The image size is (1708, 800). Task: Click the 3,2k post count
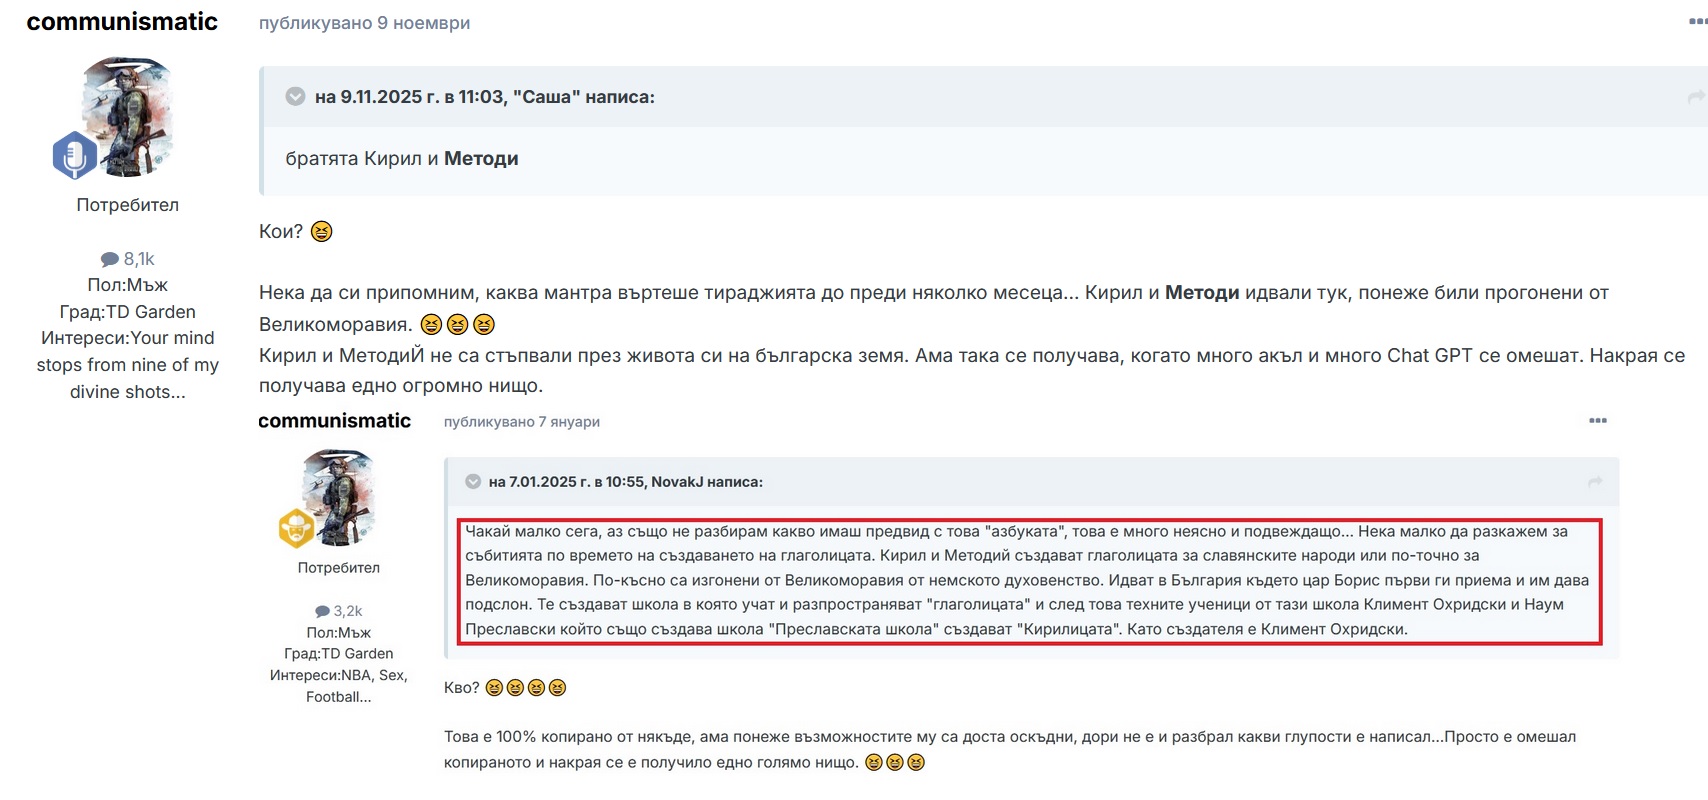coord(348,611)
